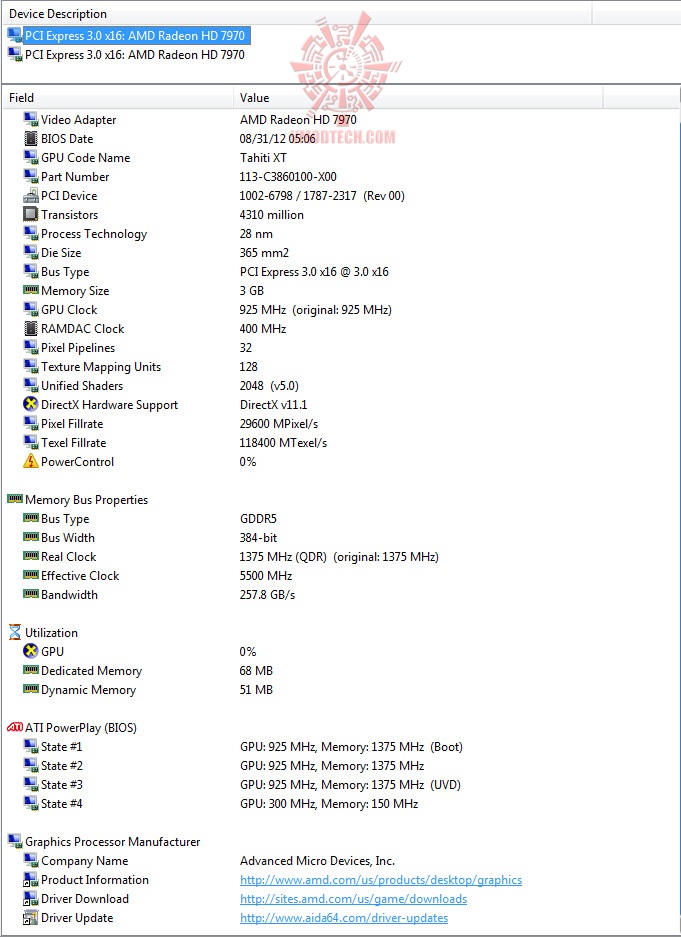Click the GDDR5 bus type value
The width and height of the screenshot is (681, 937).
[259, 519]
